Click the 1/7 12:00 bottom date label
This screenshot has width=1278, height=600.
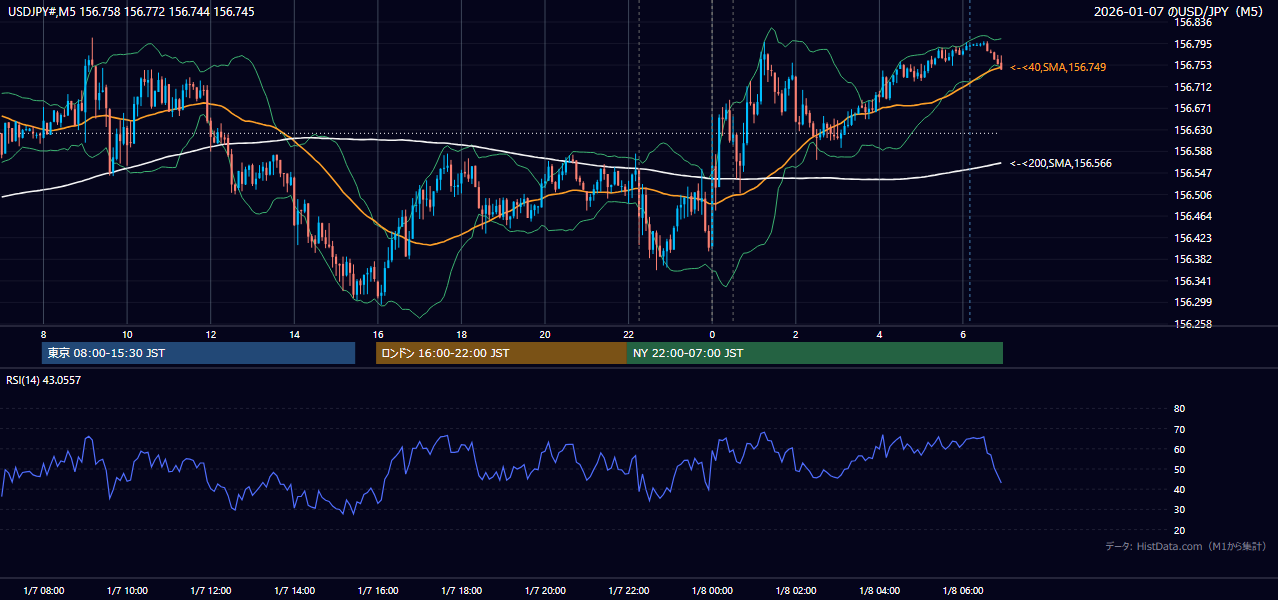point(210,590)
